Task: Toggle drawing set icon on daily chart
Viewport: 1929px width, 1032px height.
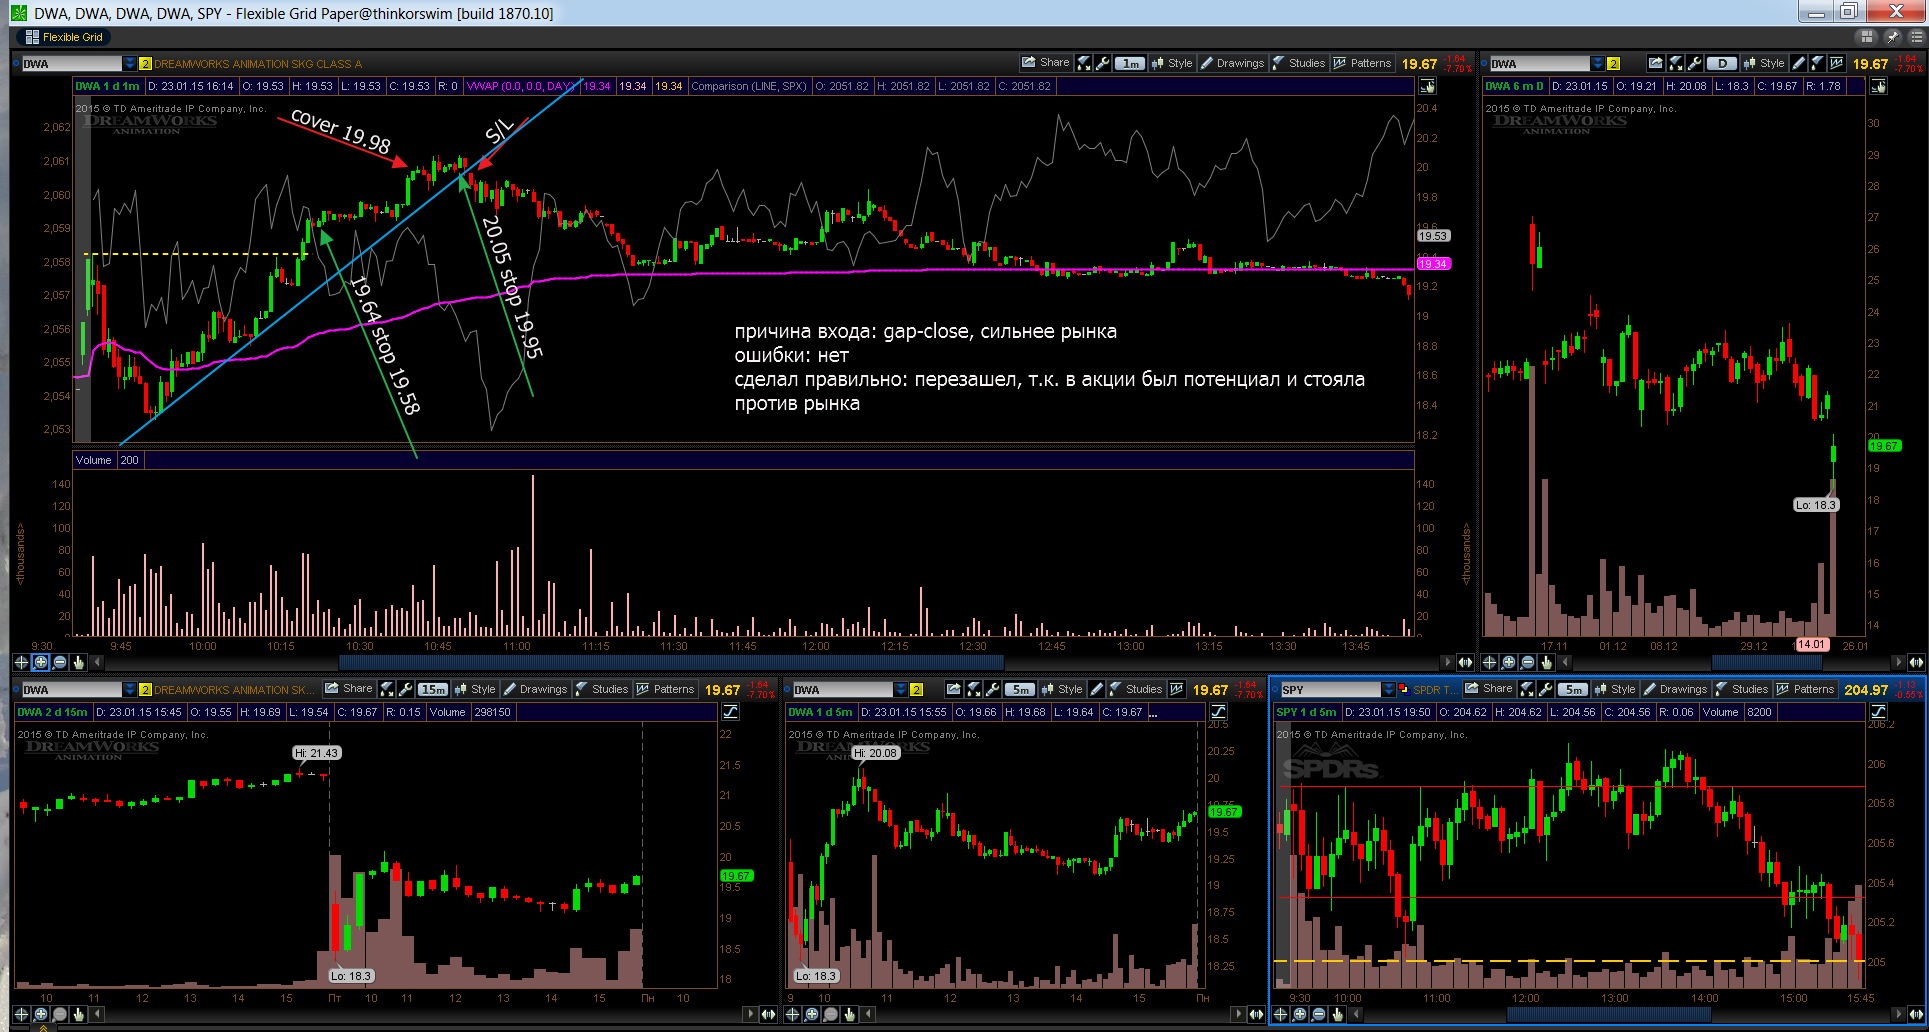Action: point(1879,86)
